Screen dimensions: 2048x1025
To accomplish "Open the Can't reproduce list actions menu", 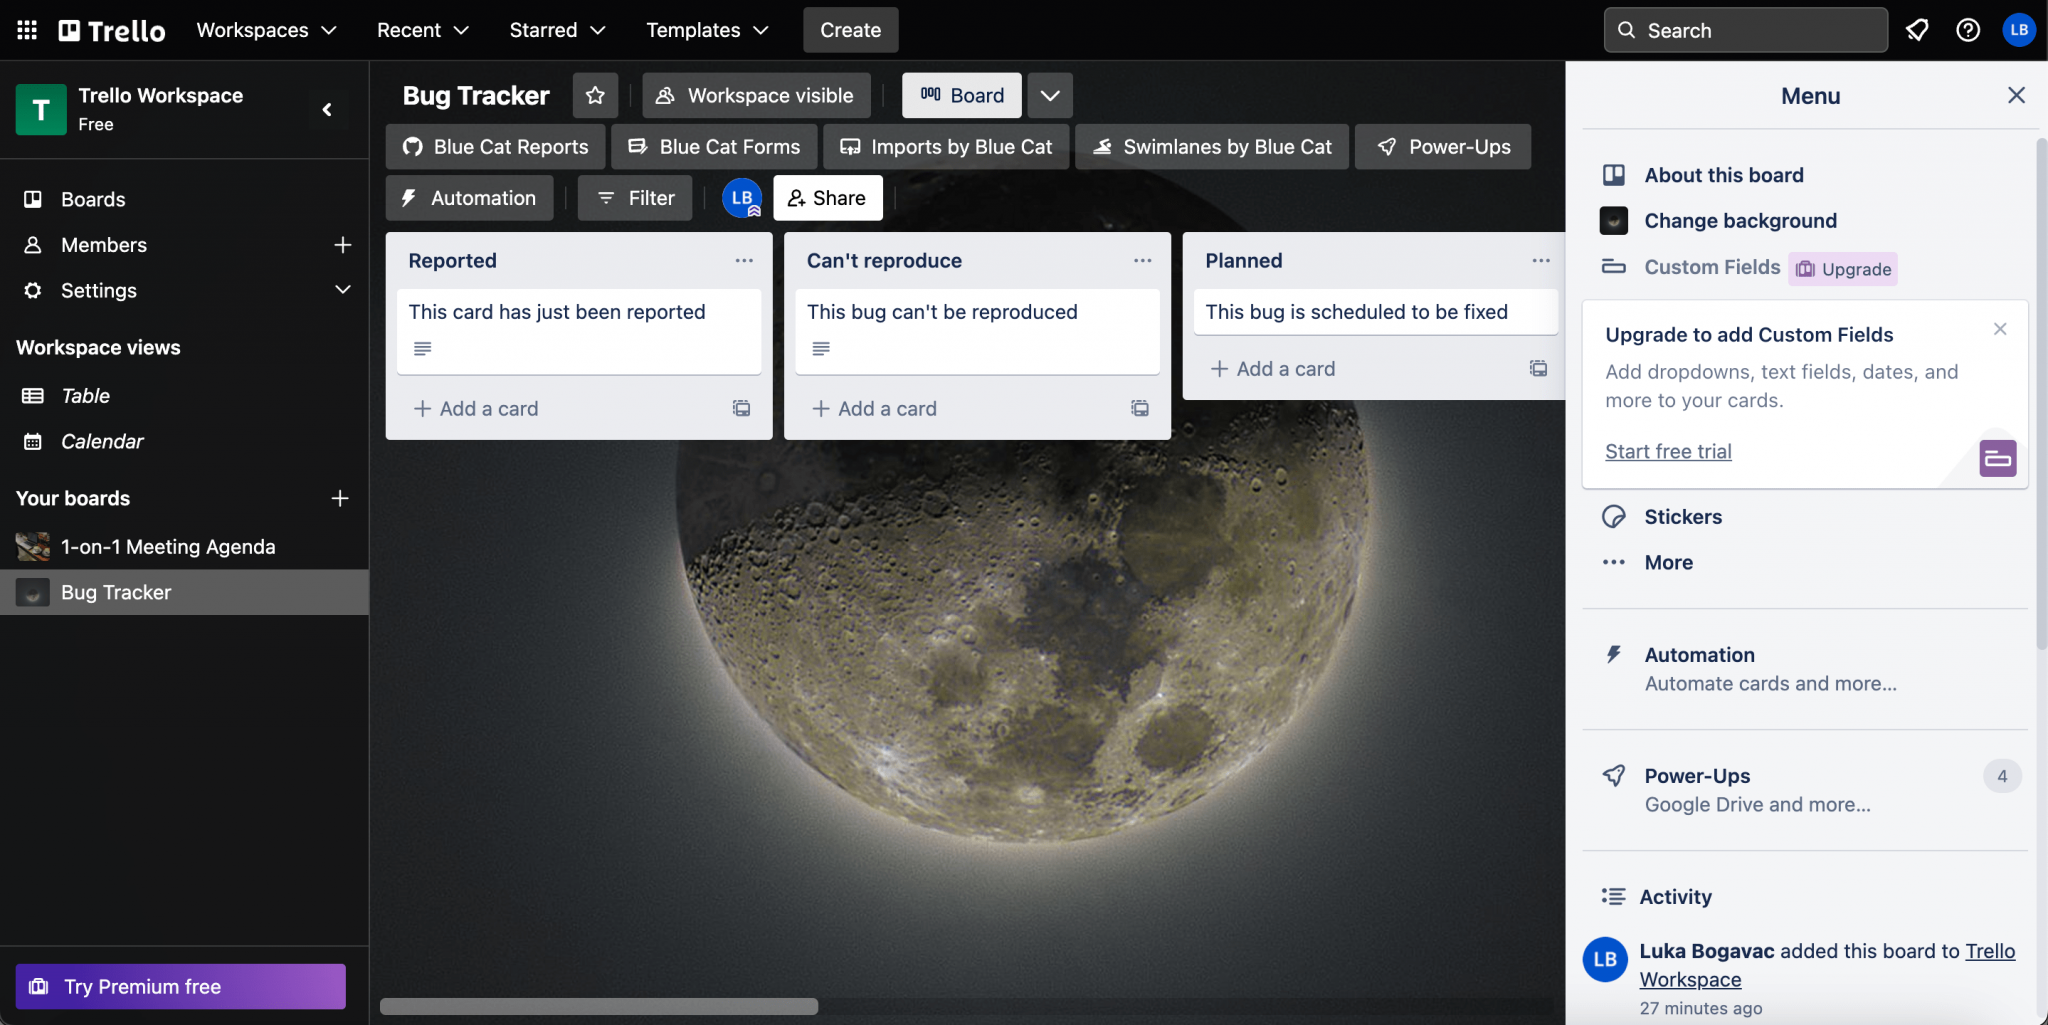I will tap(1141, 260).
